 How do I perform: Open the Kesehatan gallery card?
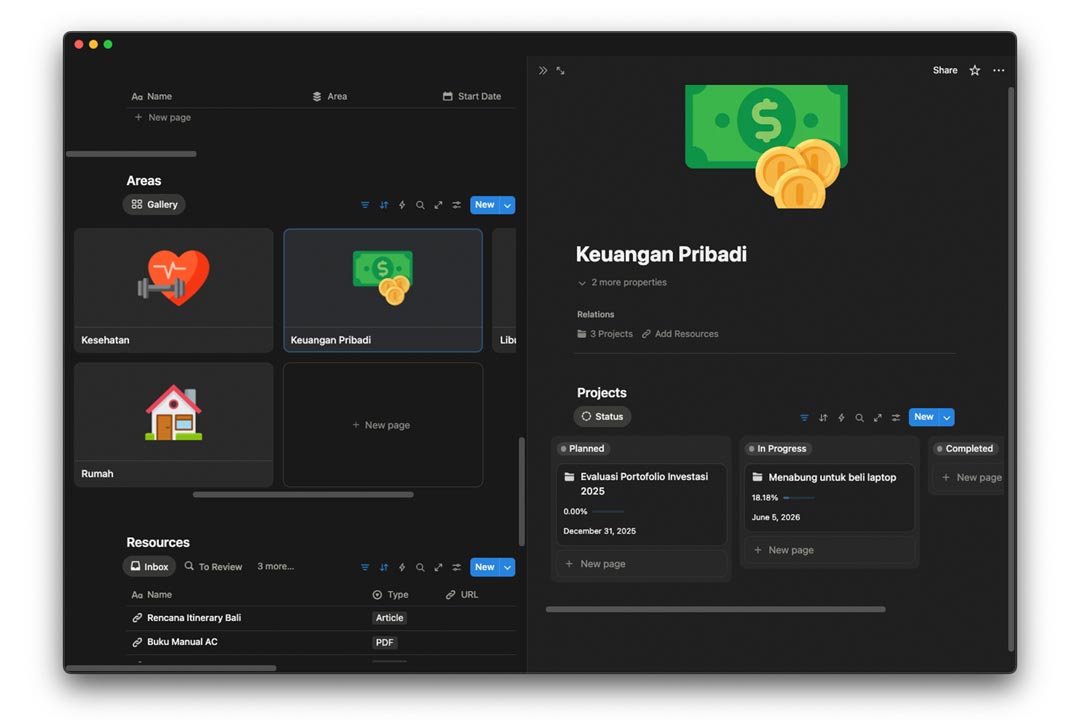point(173,290)
